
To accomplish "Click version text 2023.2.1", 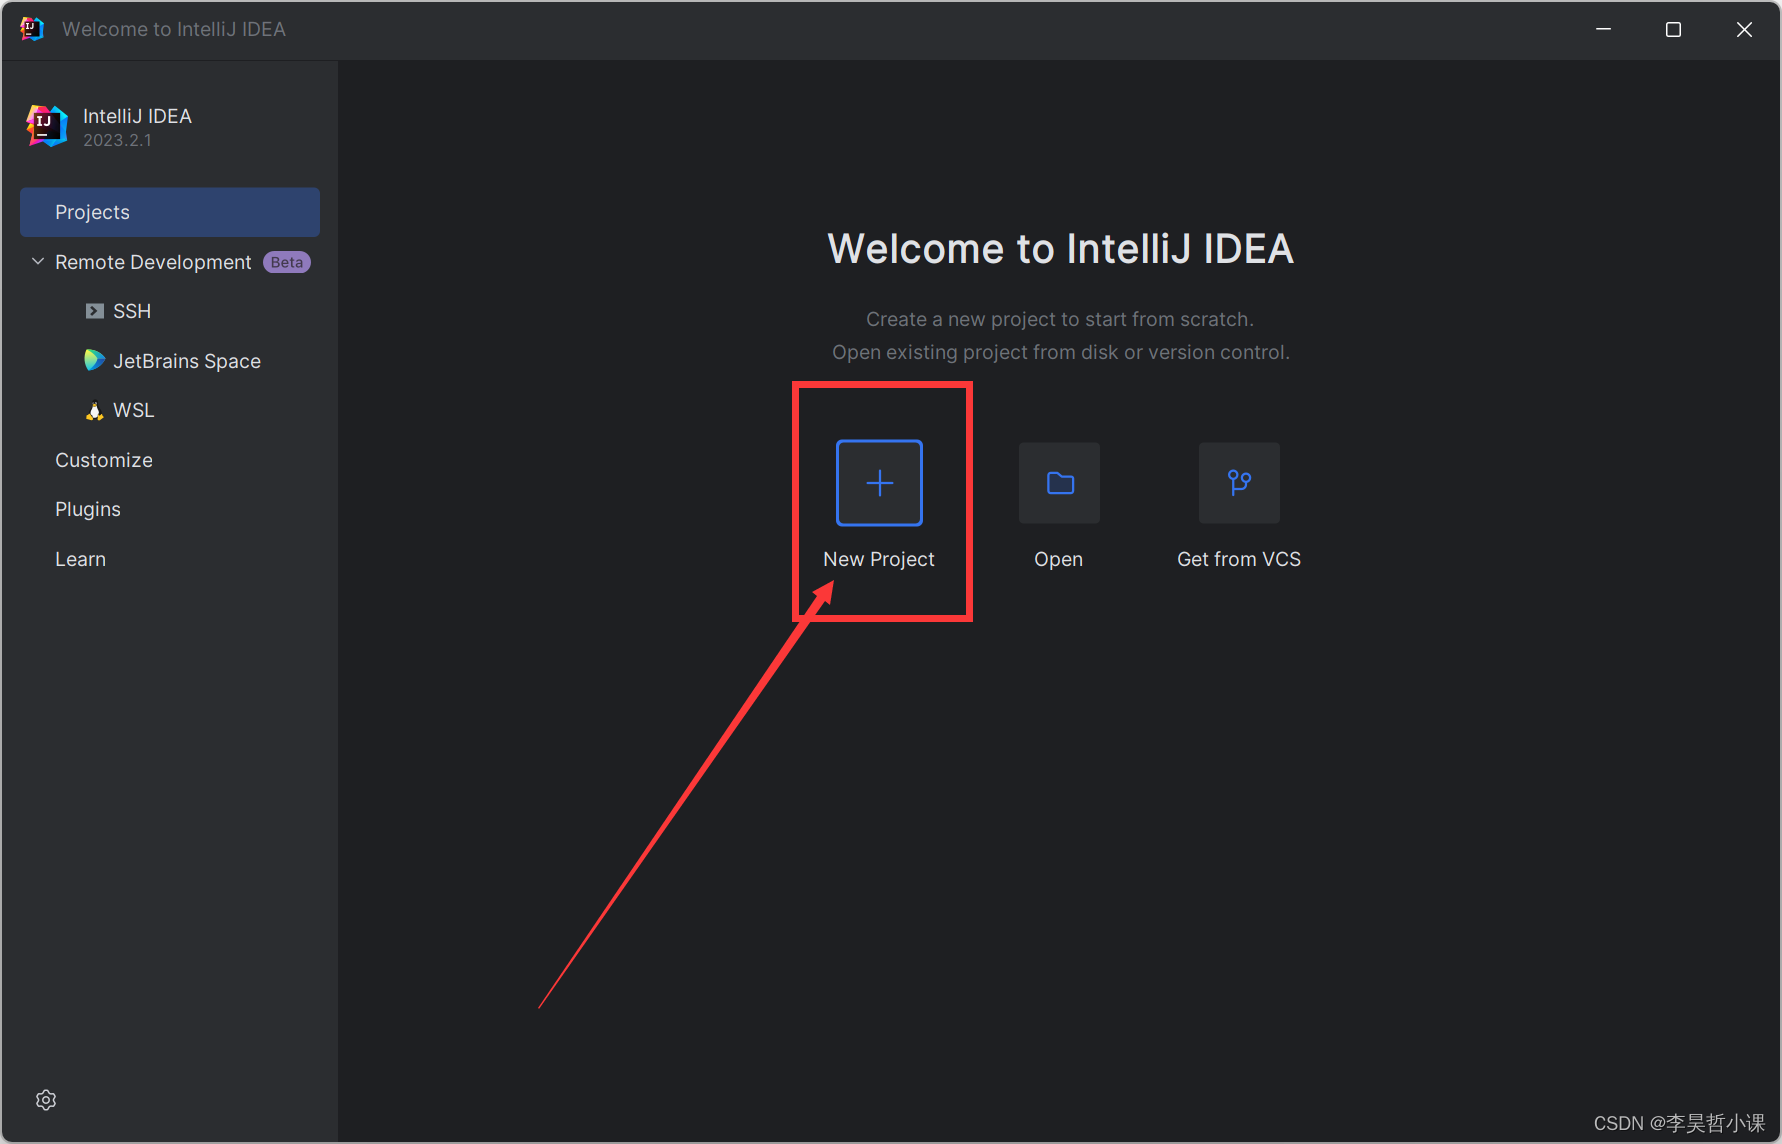I will pyautogui.click(x=117, y=140).
